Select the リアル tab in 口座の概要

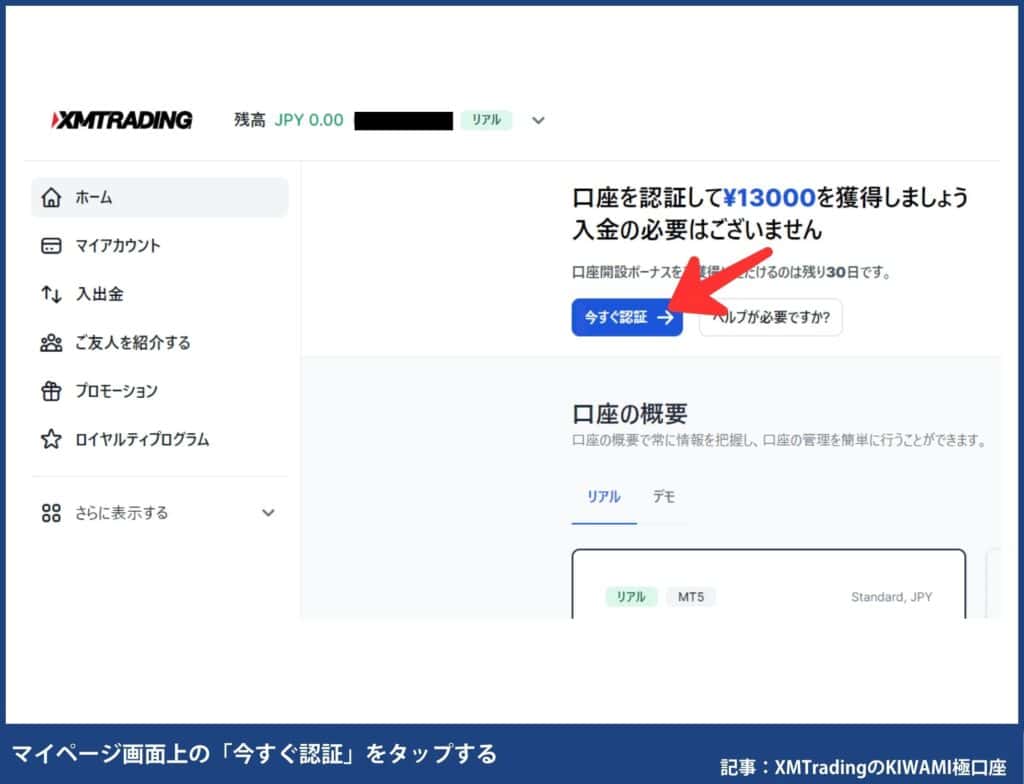click(603, 497)
